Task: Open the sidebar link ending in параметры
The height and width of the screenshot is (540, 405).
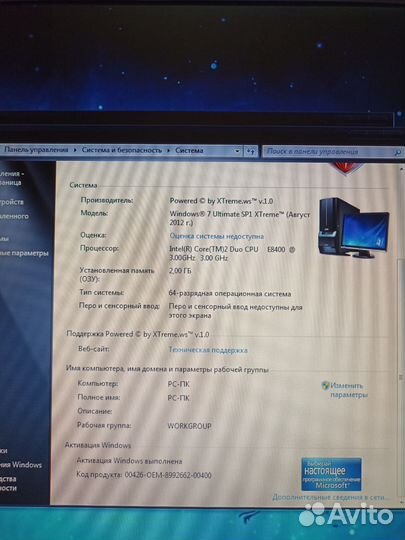Action: point(24,253)
